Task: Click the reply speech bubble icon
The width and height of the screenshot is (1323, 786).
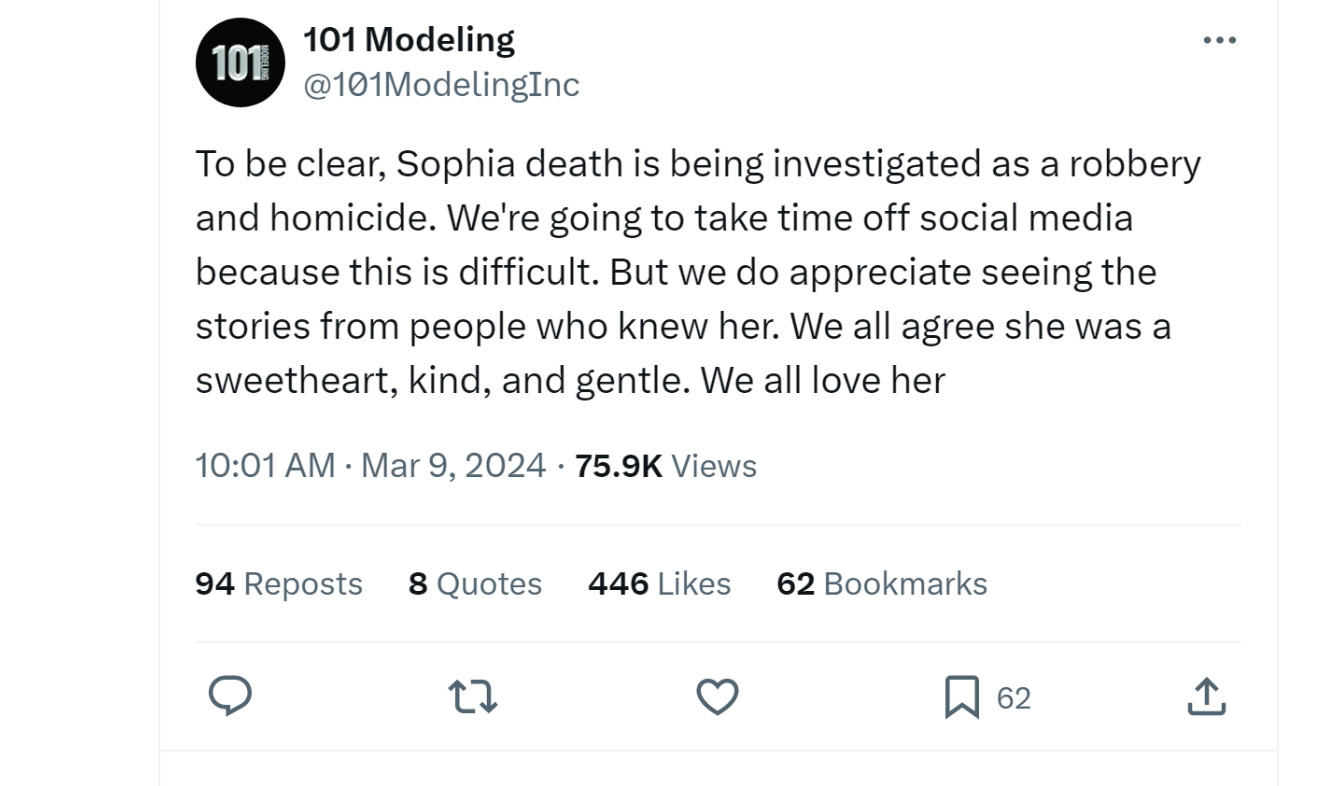Action: (x=229, y=696)
